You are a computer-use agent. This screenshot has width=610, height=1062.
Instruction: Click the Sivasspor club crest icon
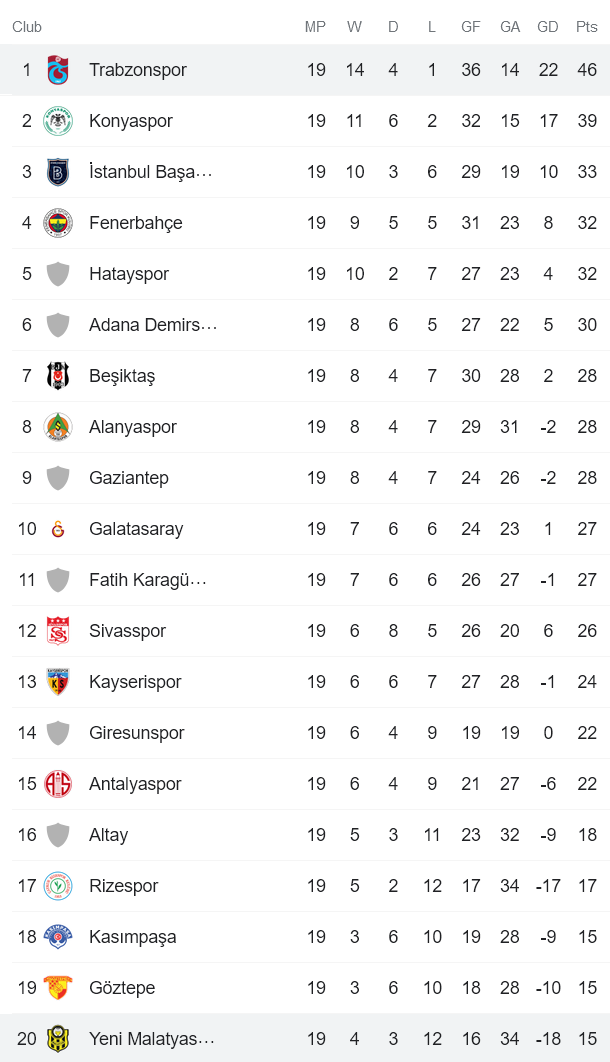(x=57, y=631)
